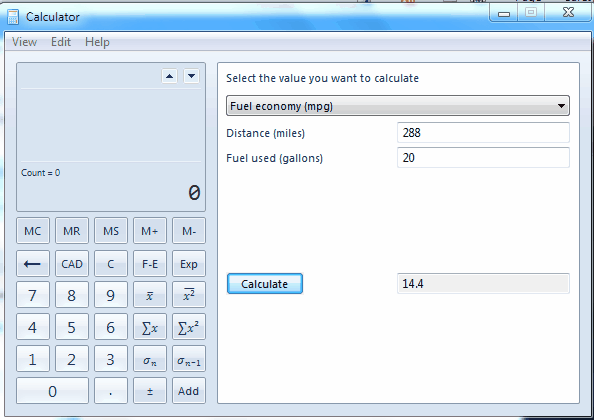Click the Fuel used (gallons) field
Screen dimensions: 594x420
click(x=483, y=158)
